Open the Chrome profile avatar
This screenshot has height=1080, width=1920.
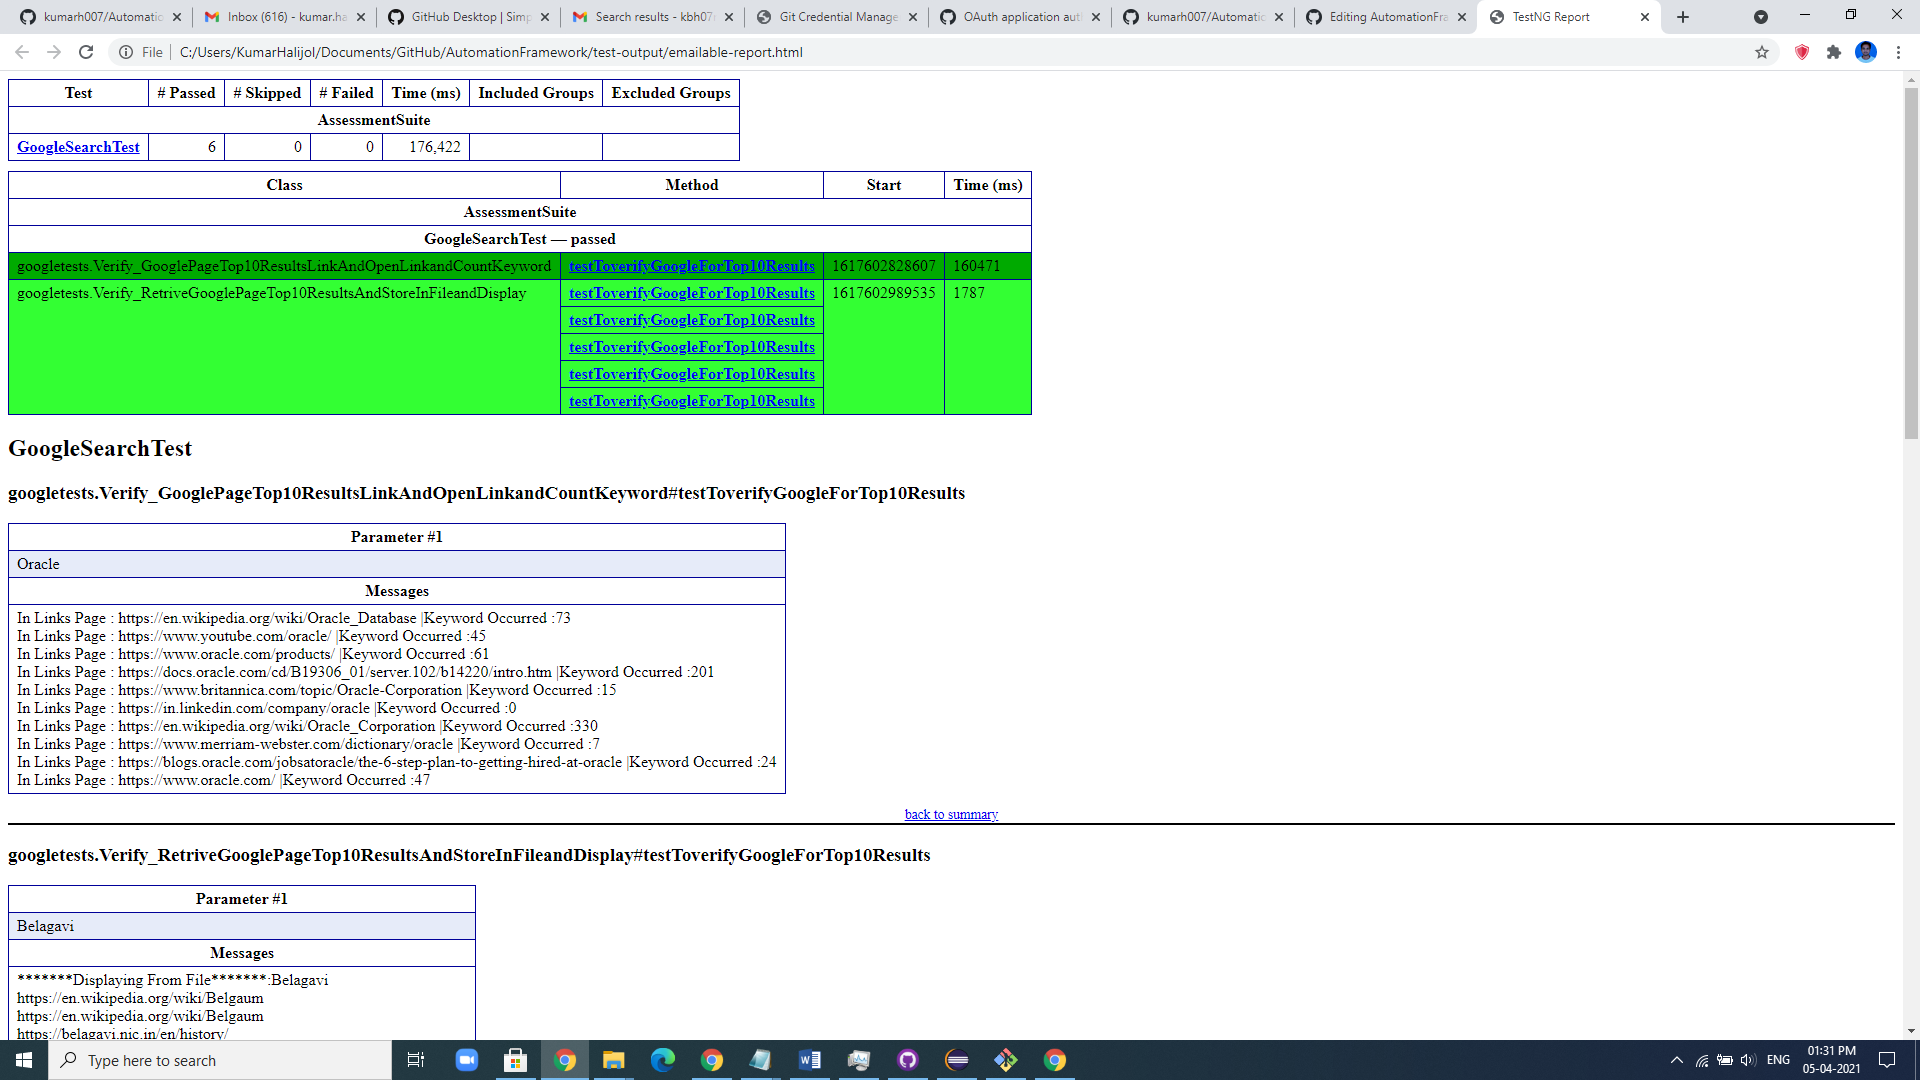[x=1866, y=52]
